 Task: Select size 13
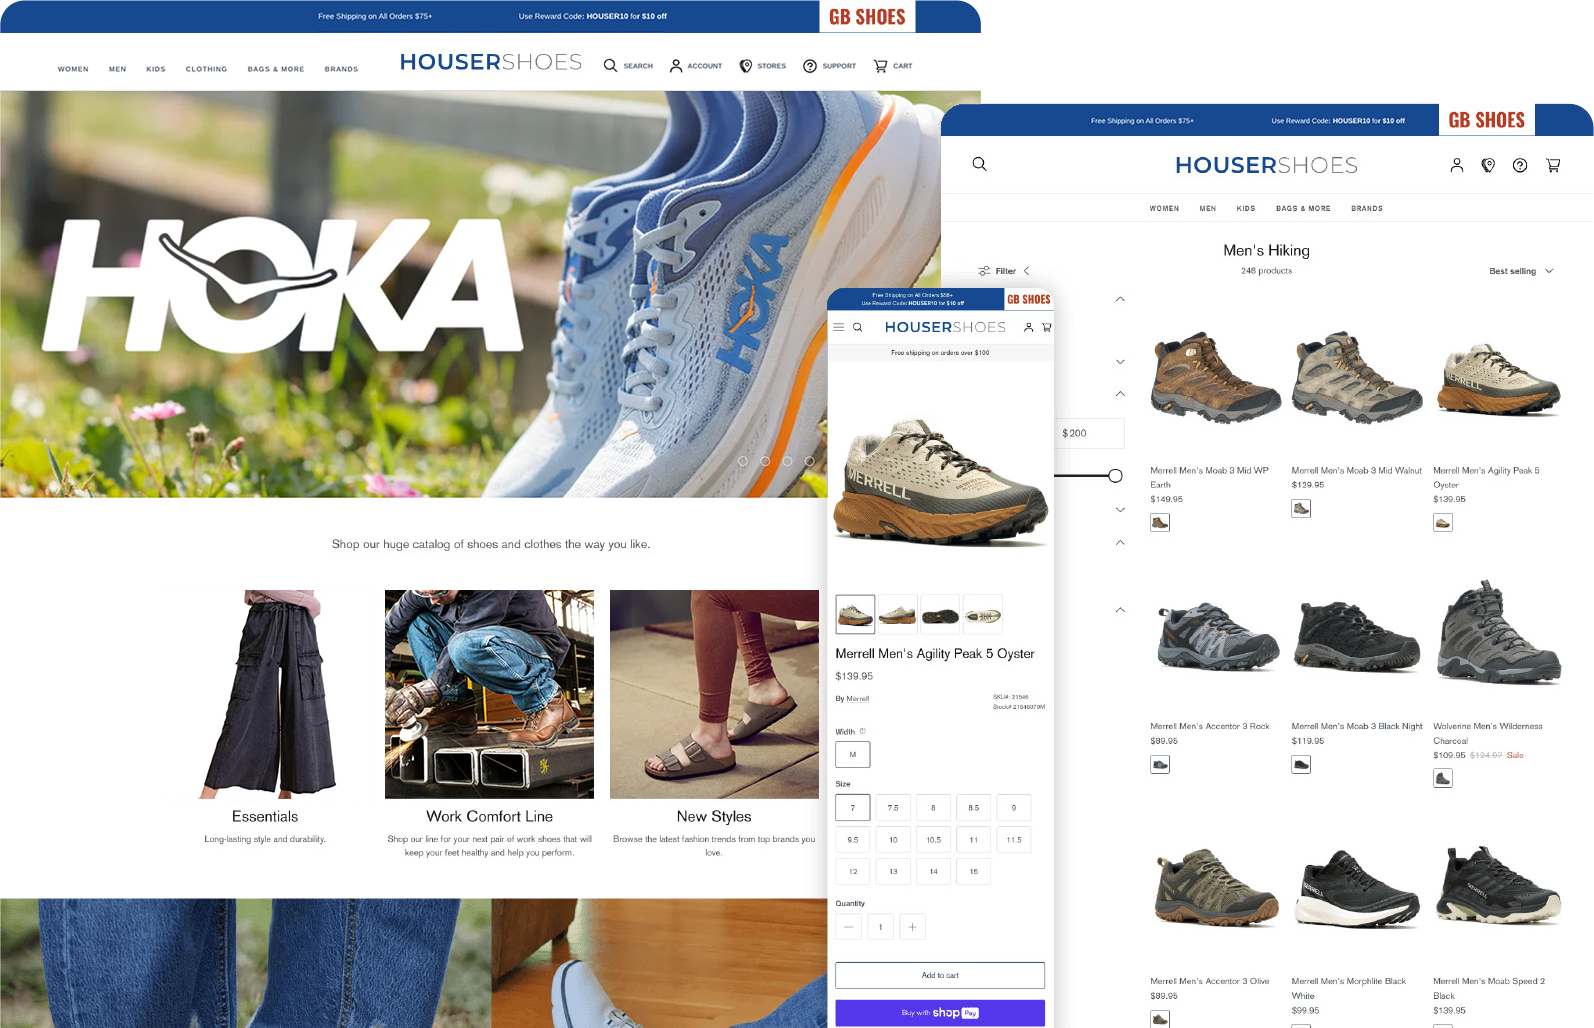coord(893,872)
